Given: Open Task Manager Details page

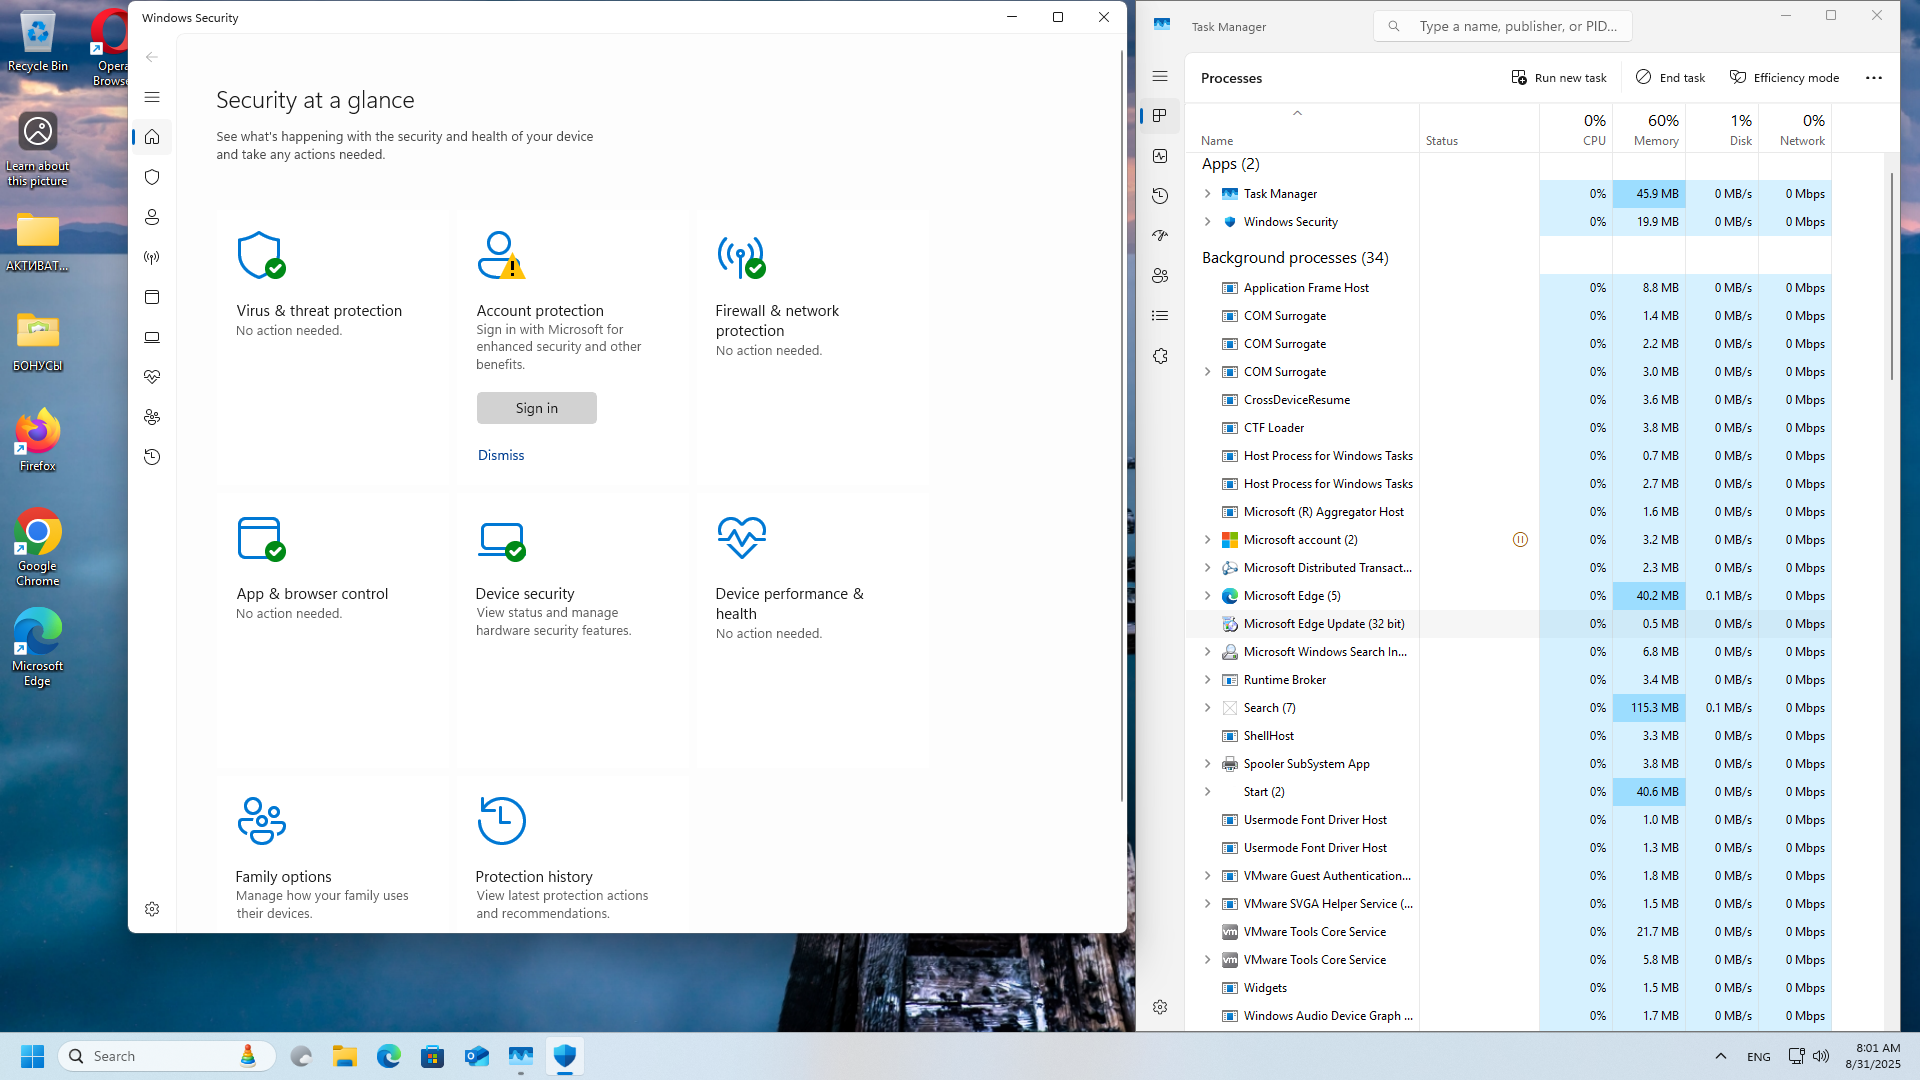Looking at the screenshot, I should click(x=1160, y=316).
